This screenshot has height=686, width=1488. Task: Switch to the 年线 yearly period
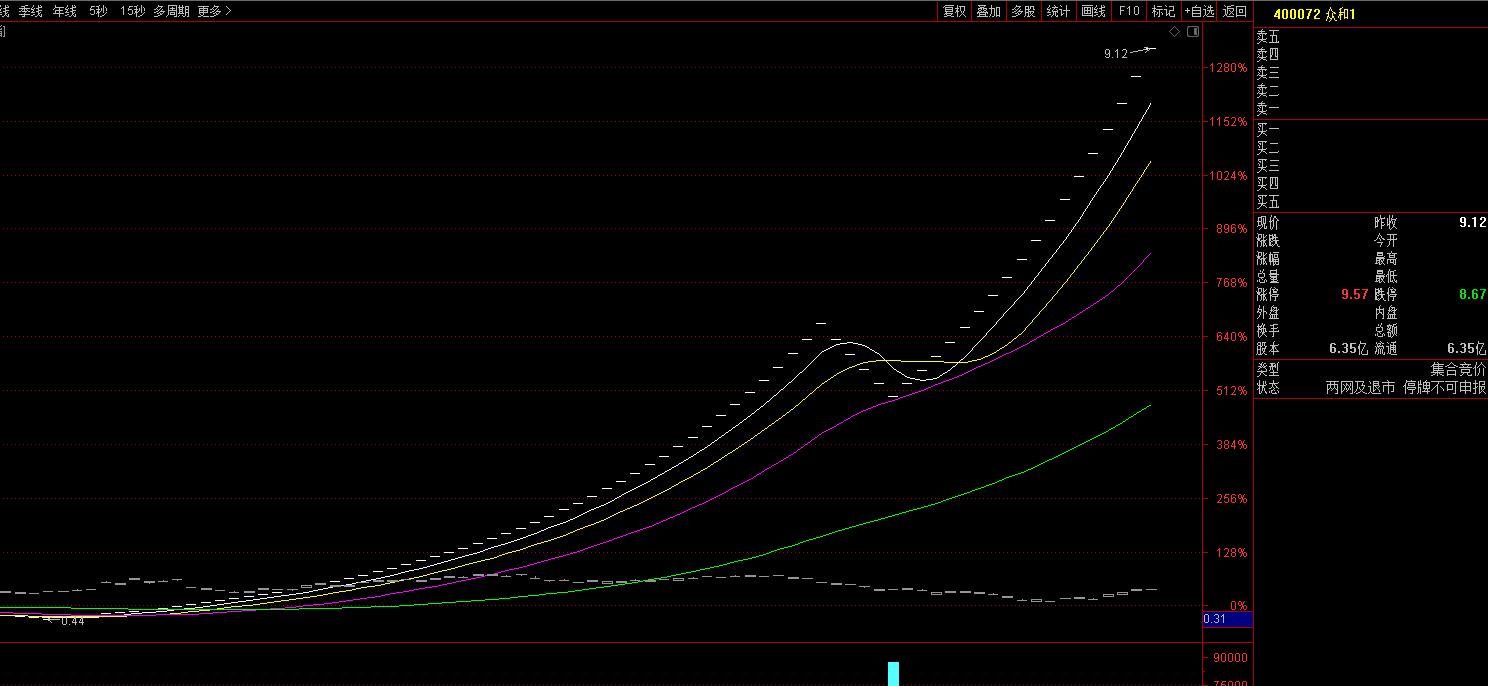[64, 11]
